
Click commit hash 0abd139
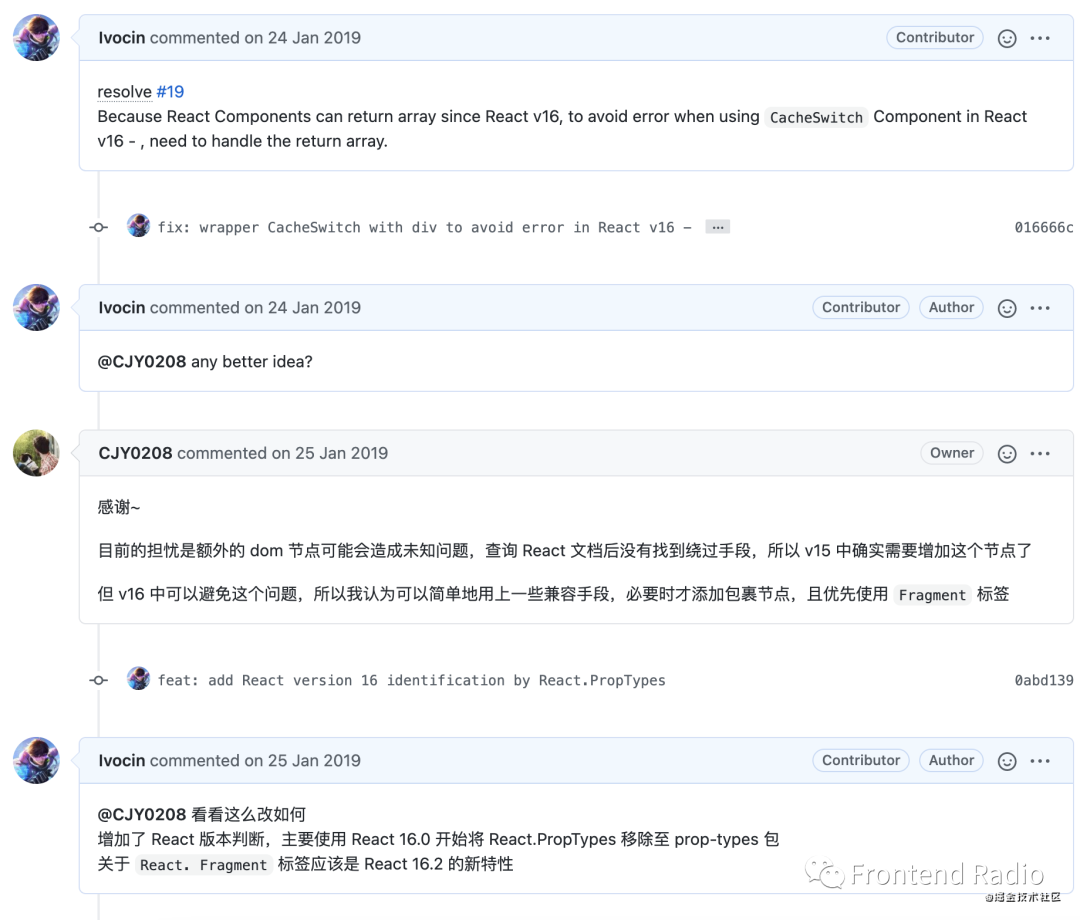pyautogui.click(x=1043, y=679)
